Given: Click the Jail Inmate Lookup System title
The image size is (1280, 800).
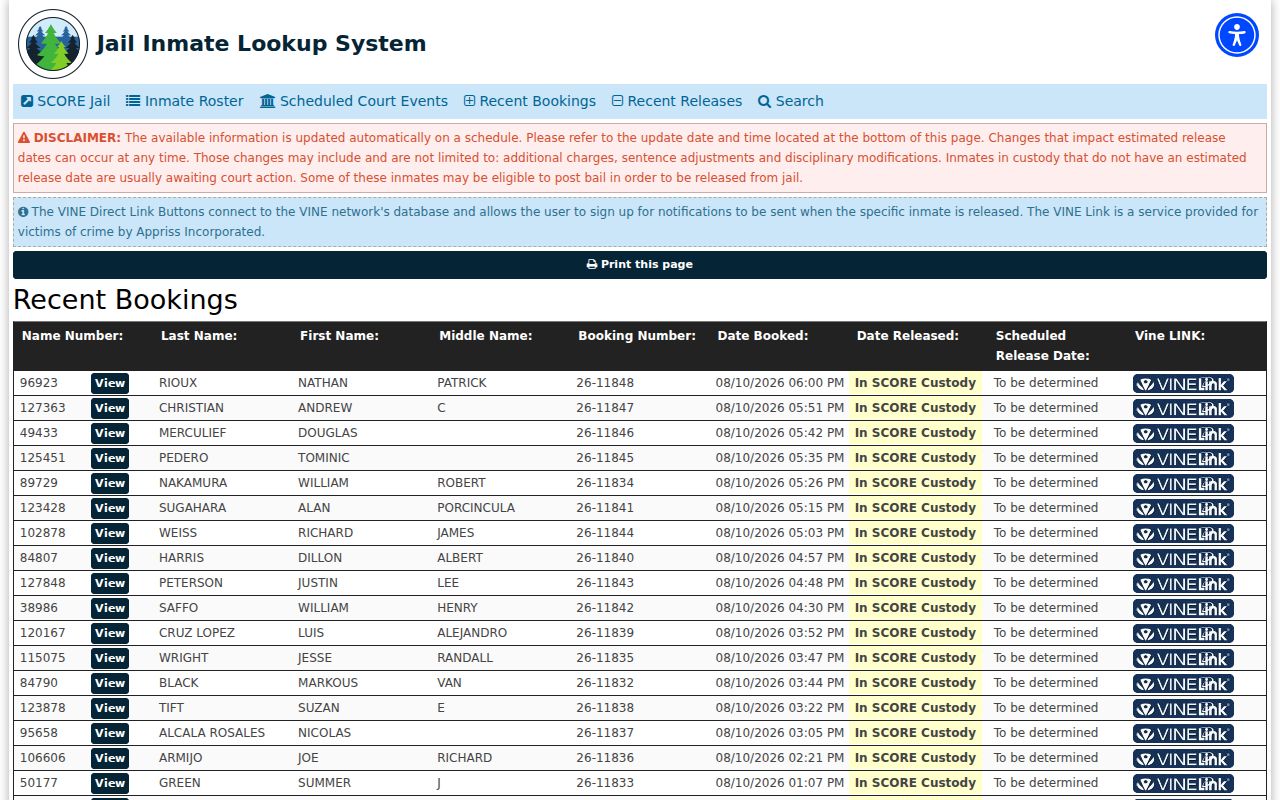Looking at the screenshot, I should pyautogui.click(x=261, y=44).
